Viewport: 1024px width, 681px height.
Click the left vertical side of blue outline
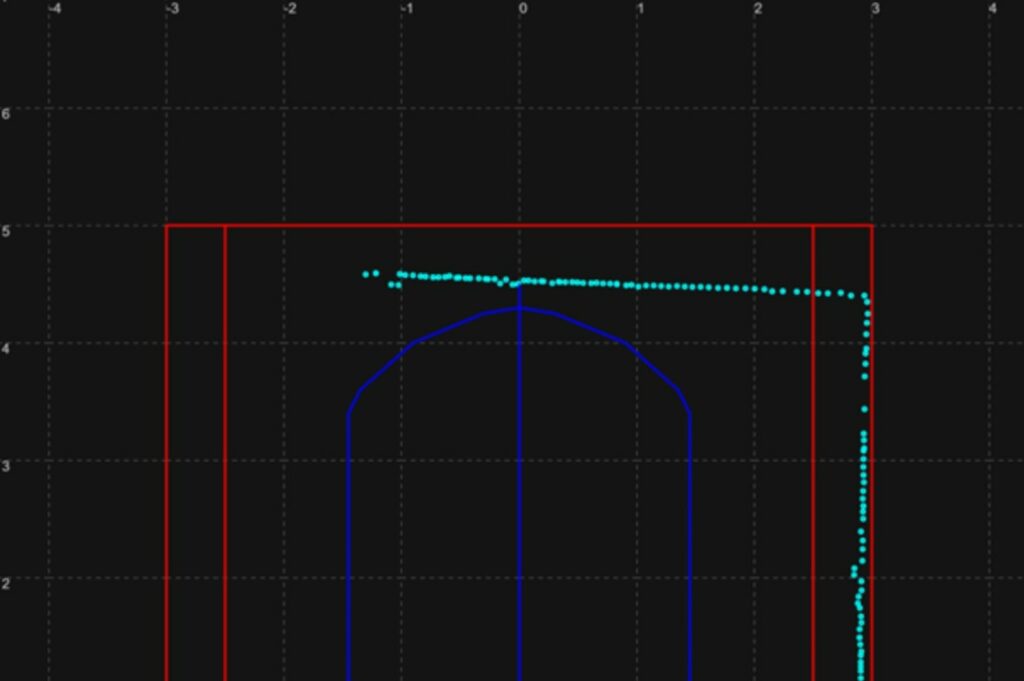click(x=348, y=540)
